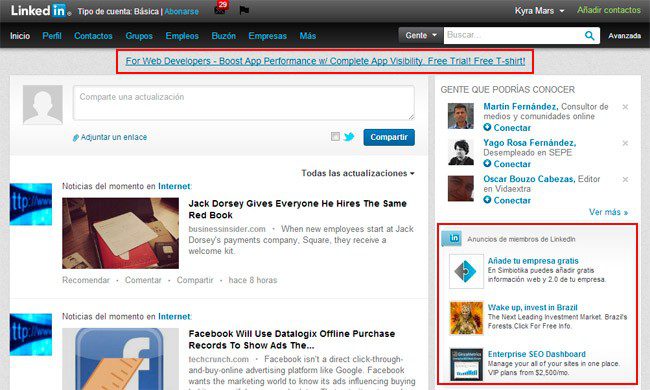Click the Internet channel icon beside the Dorsey story
Screen dimensions: 650x390
31,204
